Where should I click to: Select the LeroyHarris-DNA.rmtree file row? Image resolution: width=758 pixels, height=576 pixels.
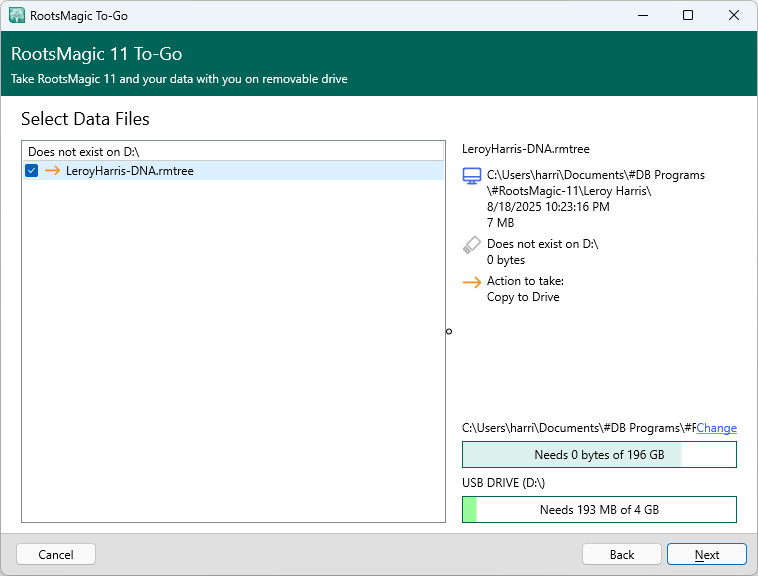[233, 171]
